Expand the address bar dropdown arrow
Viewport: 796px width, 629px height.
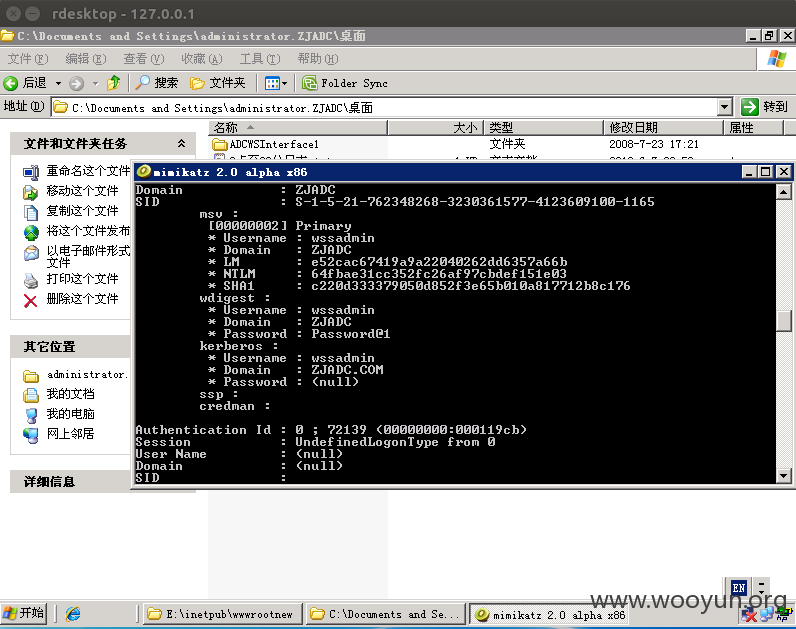tap(725, 108)
